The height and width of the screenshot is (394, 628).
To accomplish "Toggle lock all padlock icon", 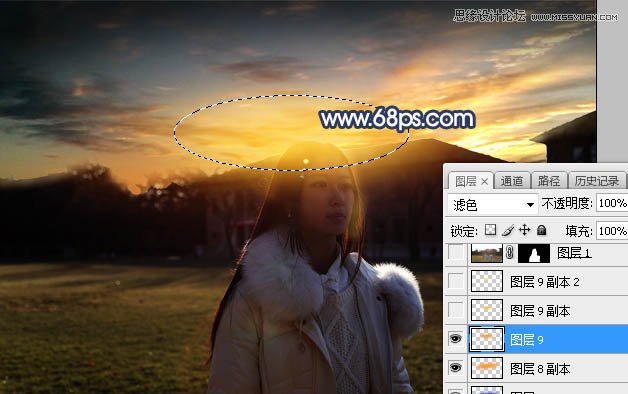I will pos(541,230).
